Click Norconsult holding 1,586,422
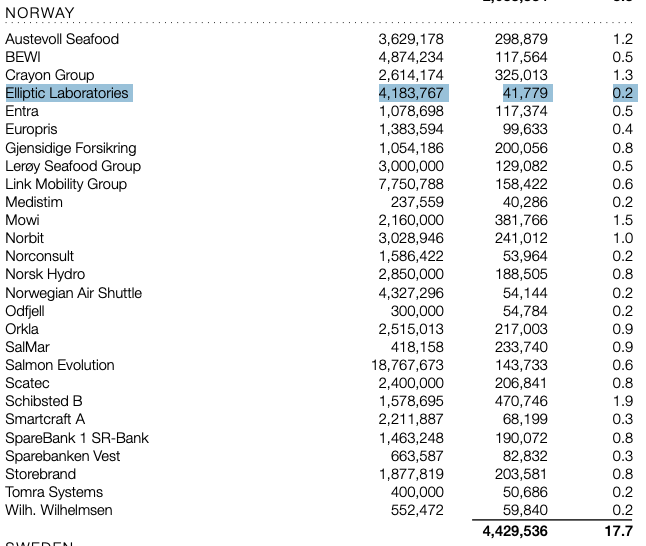The image size is (646, 546). pyautogui.click(x=411, y=256)
